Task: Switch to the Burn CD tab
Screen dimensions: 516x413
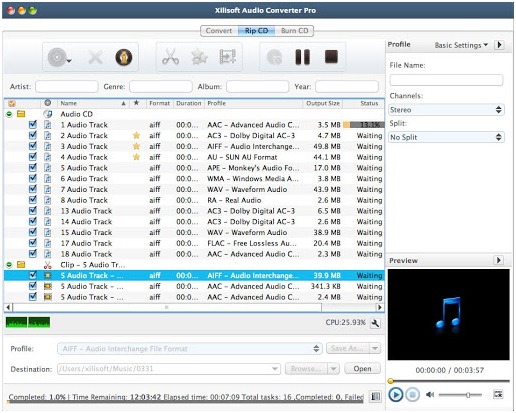Action: [294, 31]
